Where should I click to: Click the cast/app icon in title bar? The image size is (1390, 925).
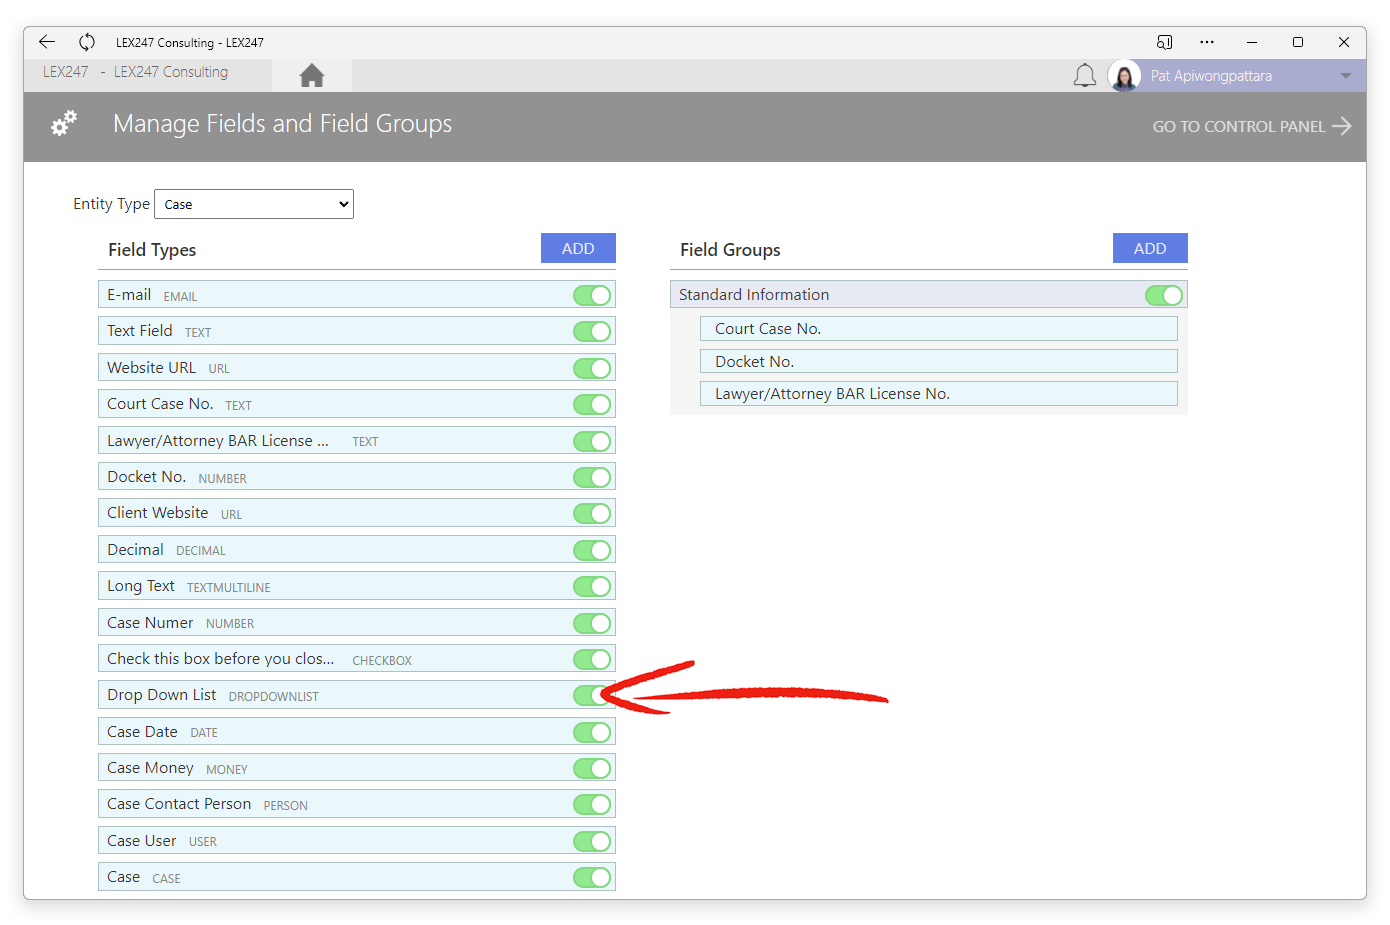(x=1164, y=42)
